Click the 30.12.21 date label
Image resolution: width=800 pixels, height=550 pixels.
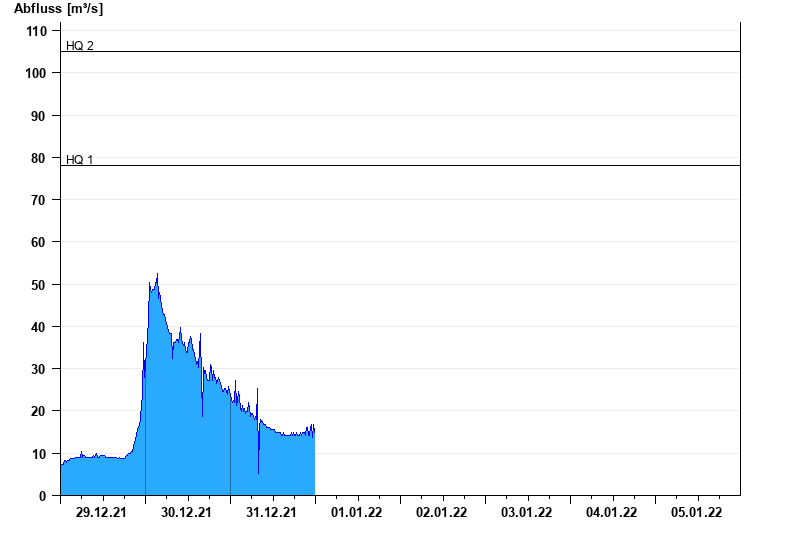187,512
